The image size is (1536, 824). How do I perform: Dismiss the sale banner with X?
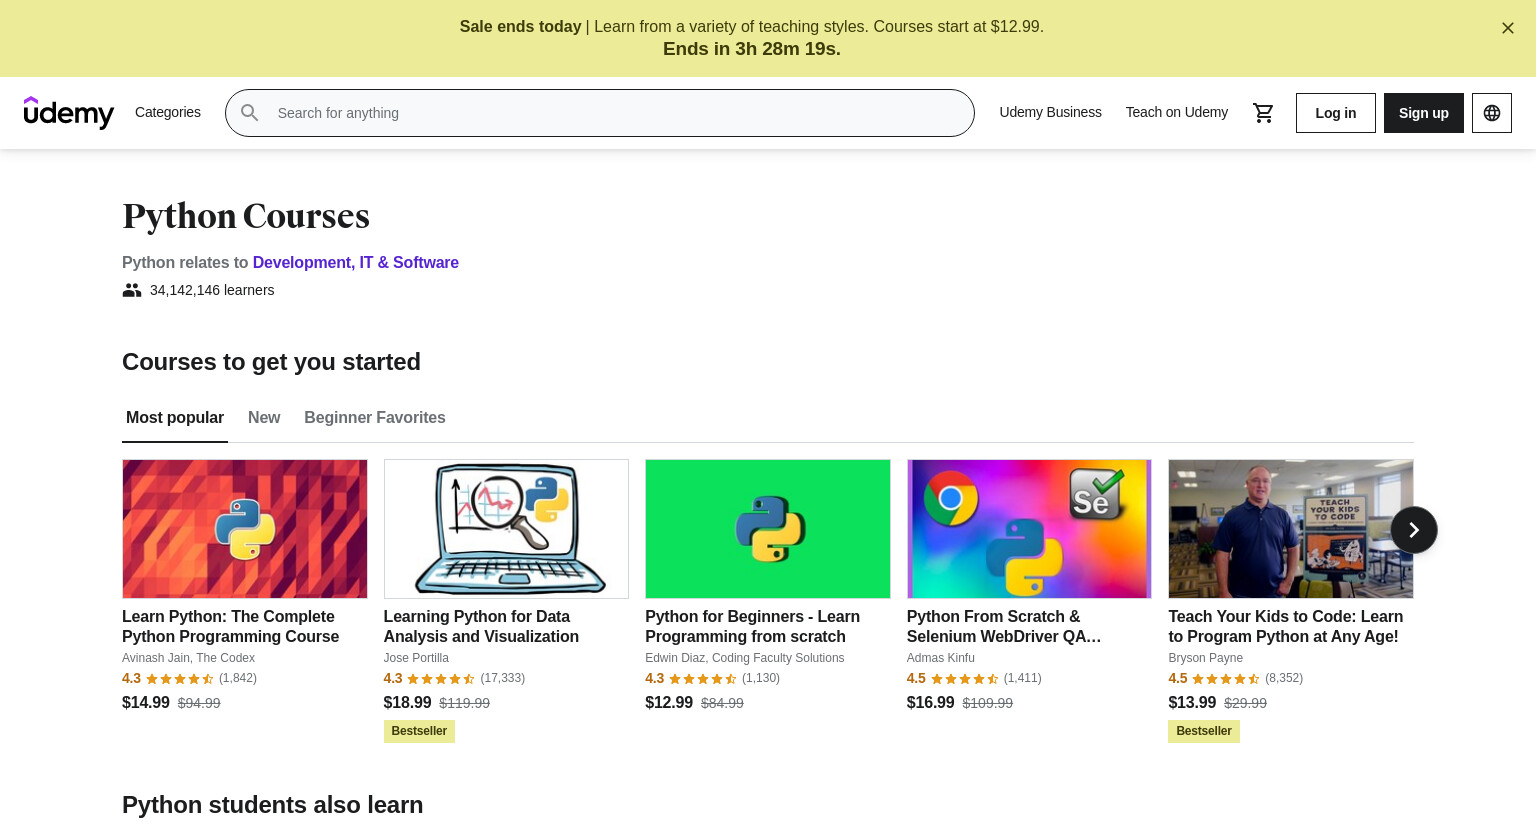(x=1507, y=28)
